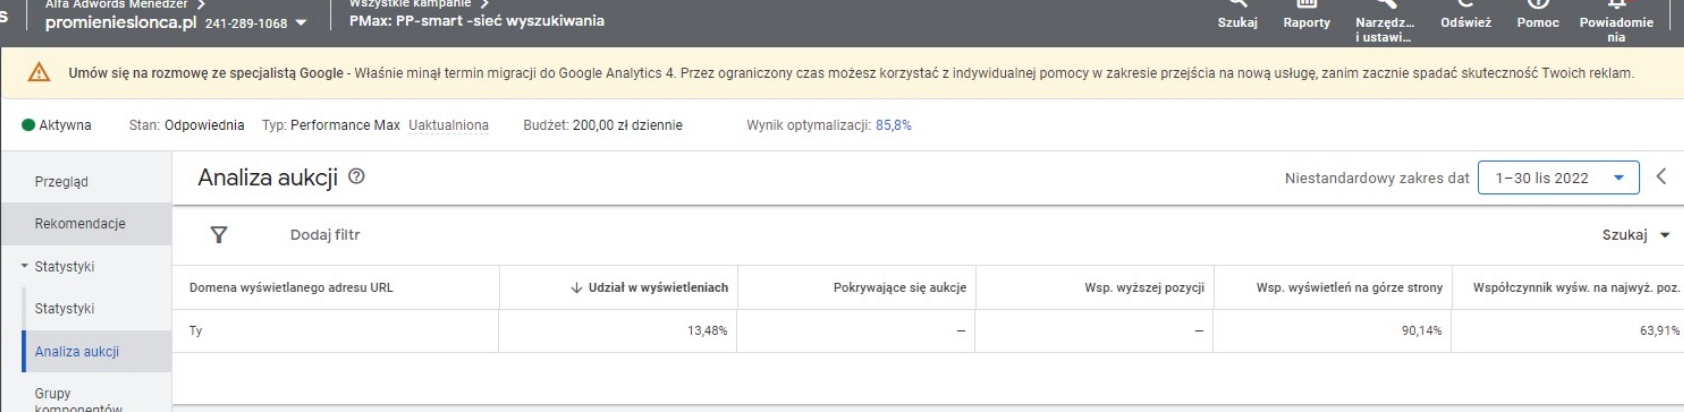Open Raporty from the top bar

(x=1306, y=8)
